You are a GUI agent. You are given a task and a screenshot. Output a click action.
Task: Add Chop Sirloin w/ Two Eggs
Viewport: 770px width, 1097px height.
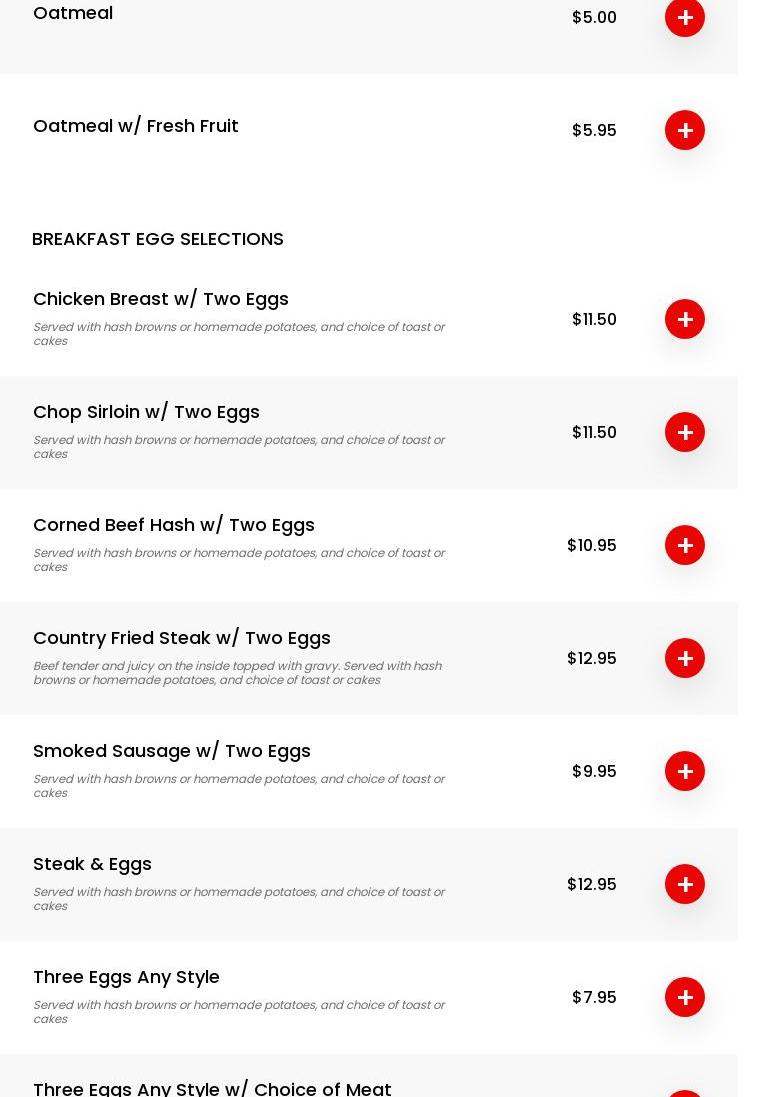tap(685, 432)
